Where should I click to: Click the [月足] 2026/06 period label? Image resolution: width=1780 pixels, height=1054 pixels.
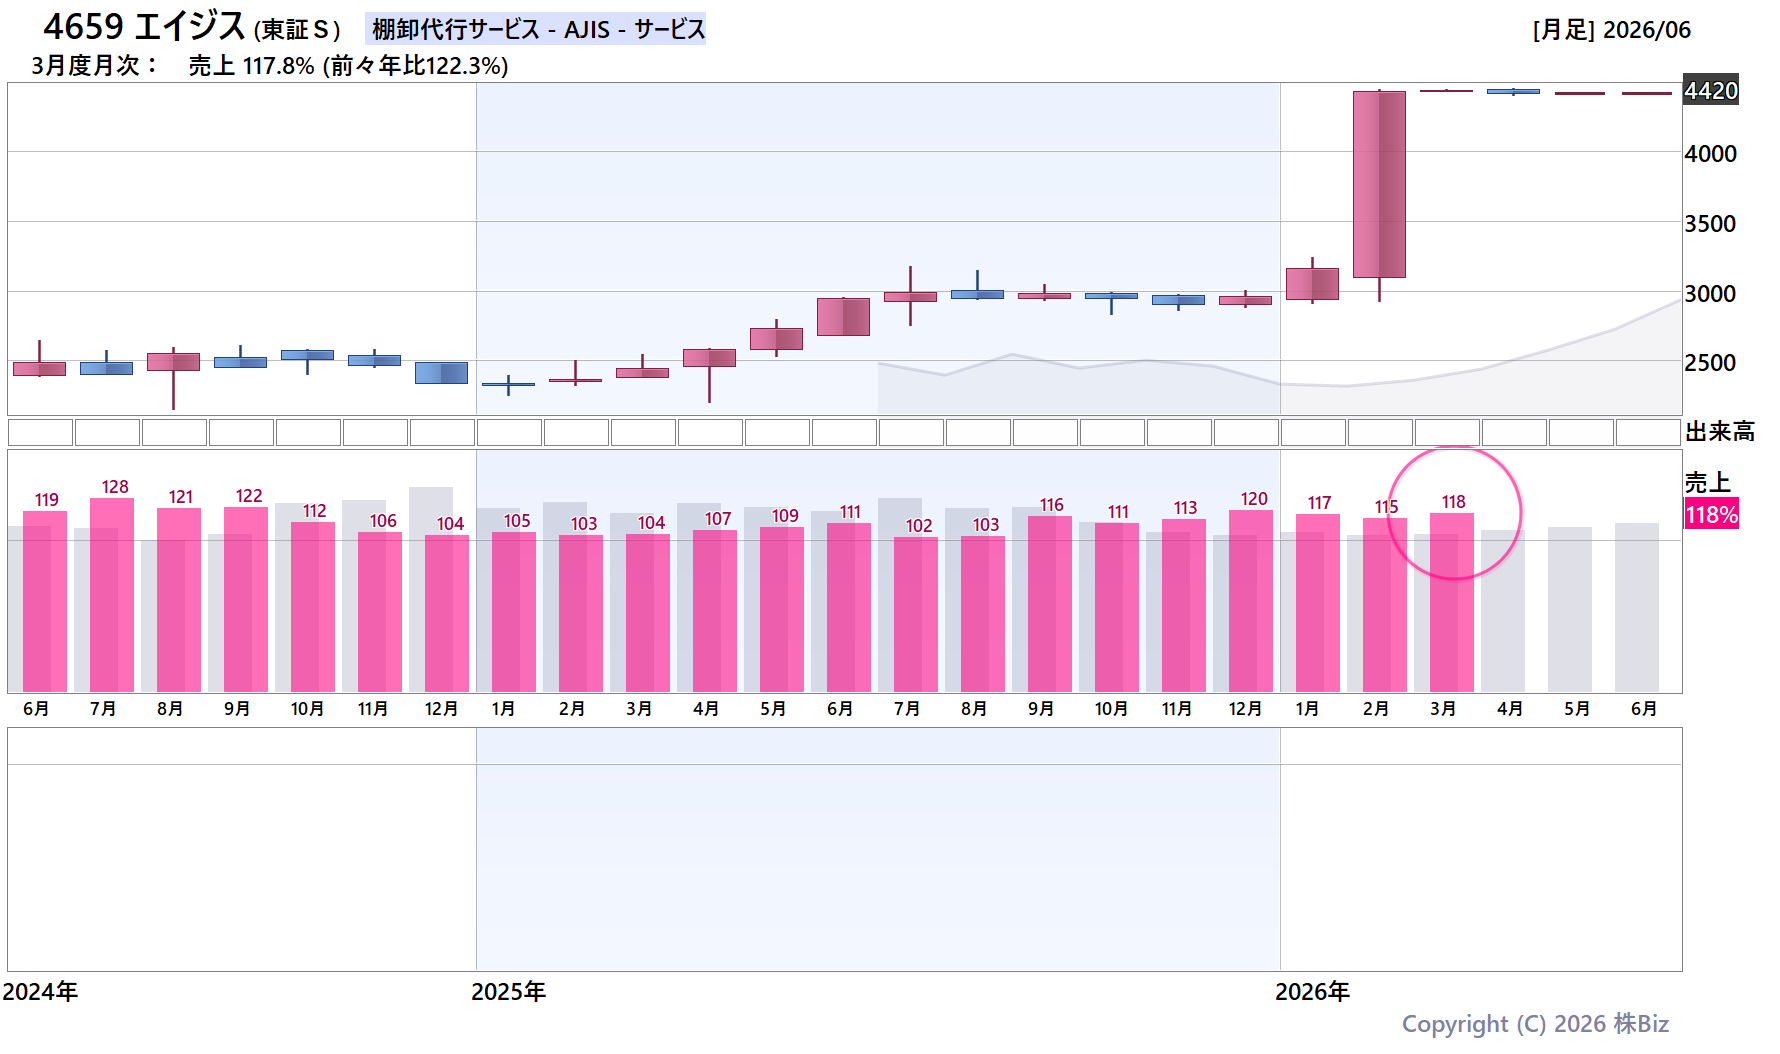pyautogui.click(x=1611, y=30)
